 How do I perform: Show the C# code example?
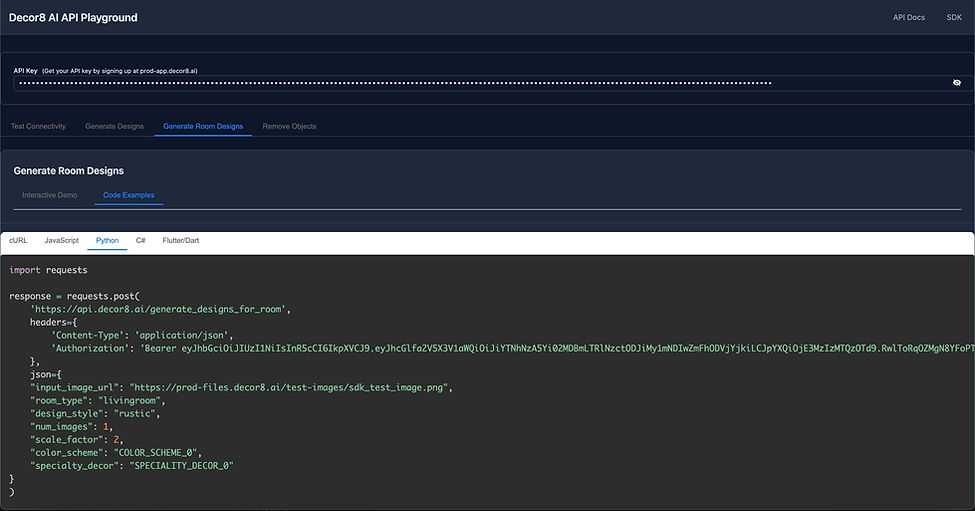tap(141, 241)
